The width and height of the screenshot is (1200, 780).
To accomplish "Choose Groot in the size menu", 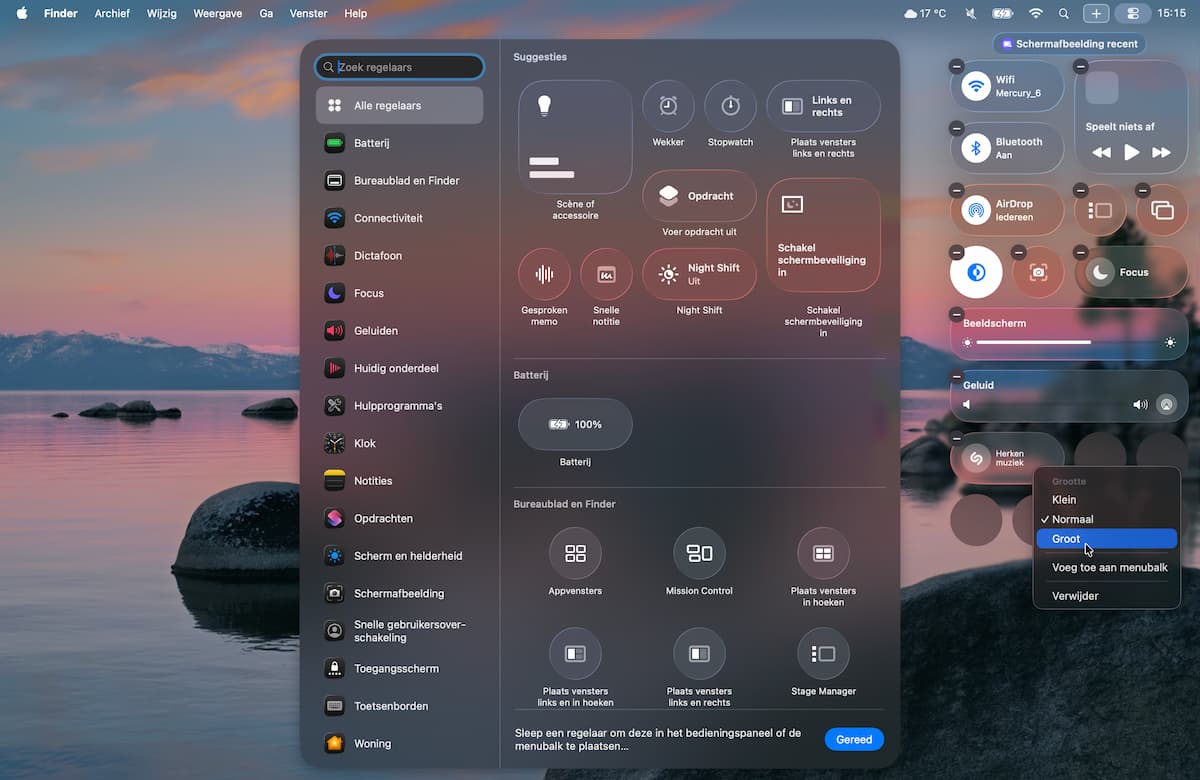I will 1066,539.
